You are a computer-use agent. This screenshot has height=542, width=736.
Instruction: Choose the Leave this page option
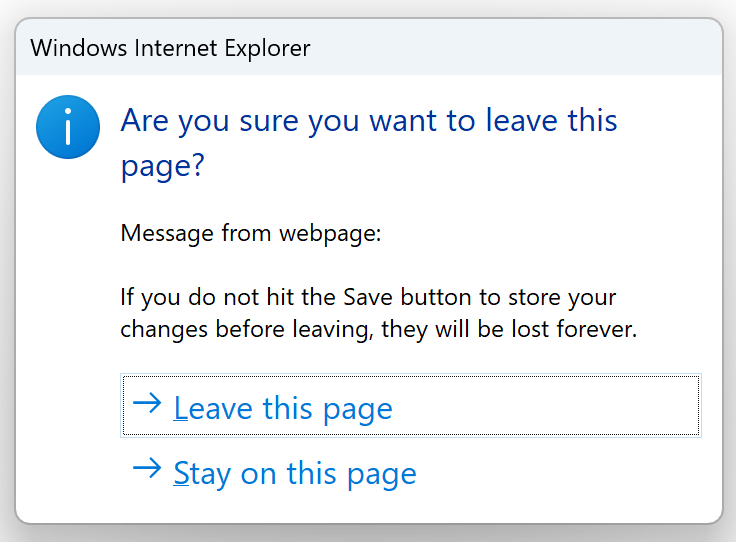pyautogui.click(x=283, y=408)
